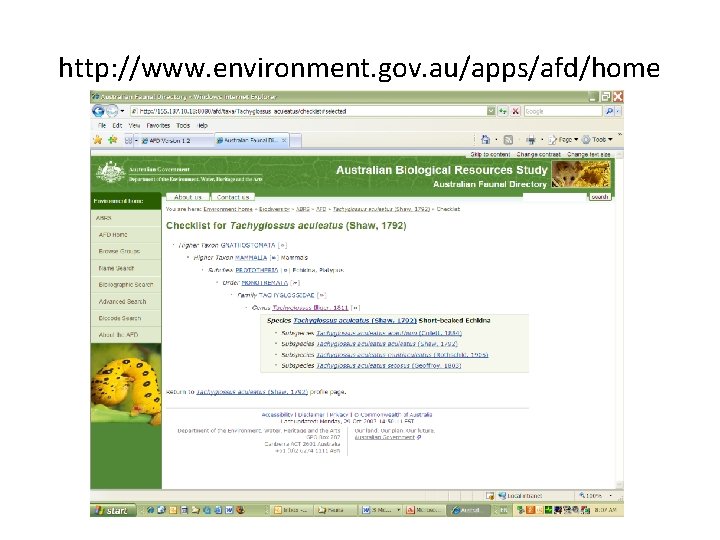720x540 pixels.
Task: Open recent pages dropdown beside Forward button
Action: tap(122, 111)
